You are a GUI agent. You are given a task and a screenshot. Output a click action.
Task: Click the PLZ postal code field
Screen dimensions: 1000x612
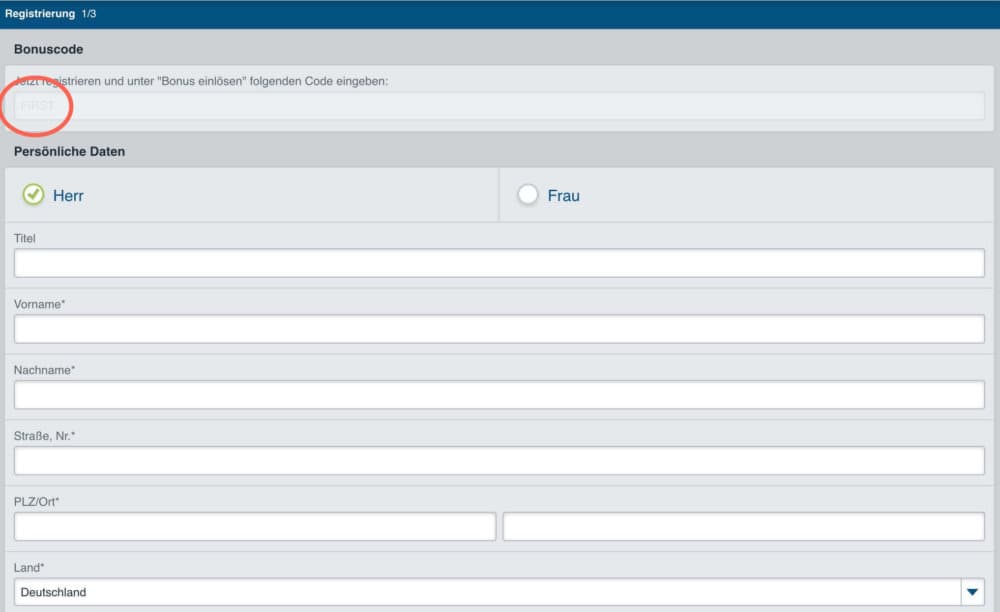[255, 527]
